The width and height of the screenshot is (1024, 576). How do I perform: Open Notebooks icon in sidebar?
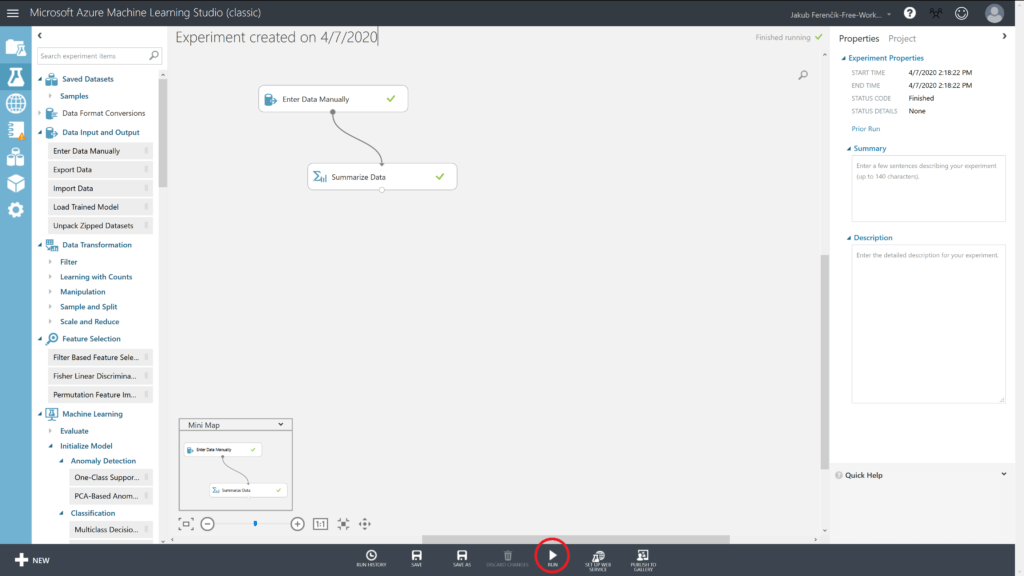coord(16,131)
